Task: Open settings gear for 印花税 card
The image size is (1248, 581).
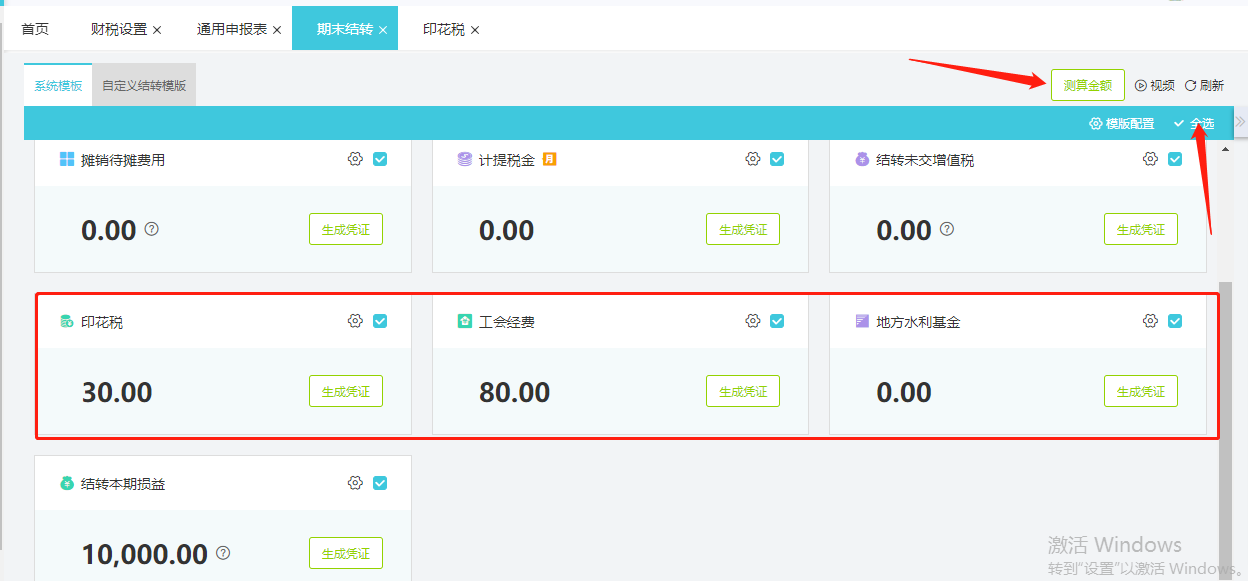Action: [355, 321]
